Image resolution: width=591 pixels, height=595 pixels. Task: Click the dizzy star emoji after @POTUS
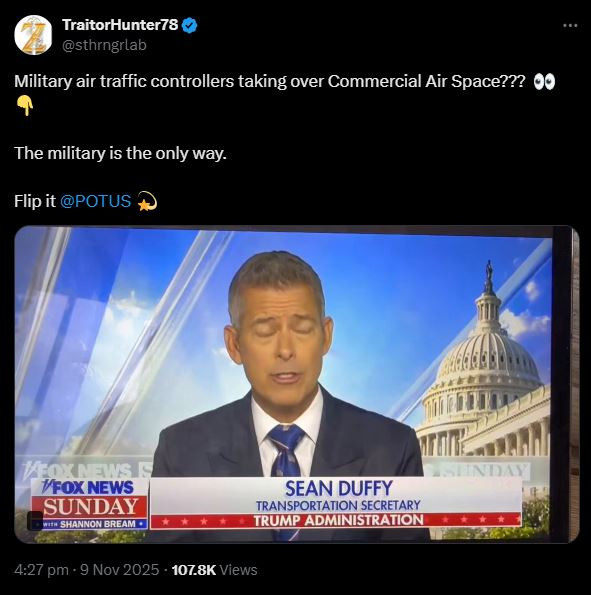tap(147, 201)
